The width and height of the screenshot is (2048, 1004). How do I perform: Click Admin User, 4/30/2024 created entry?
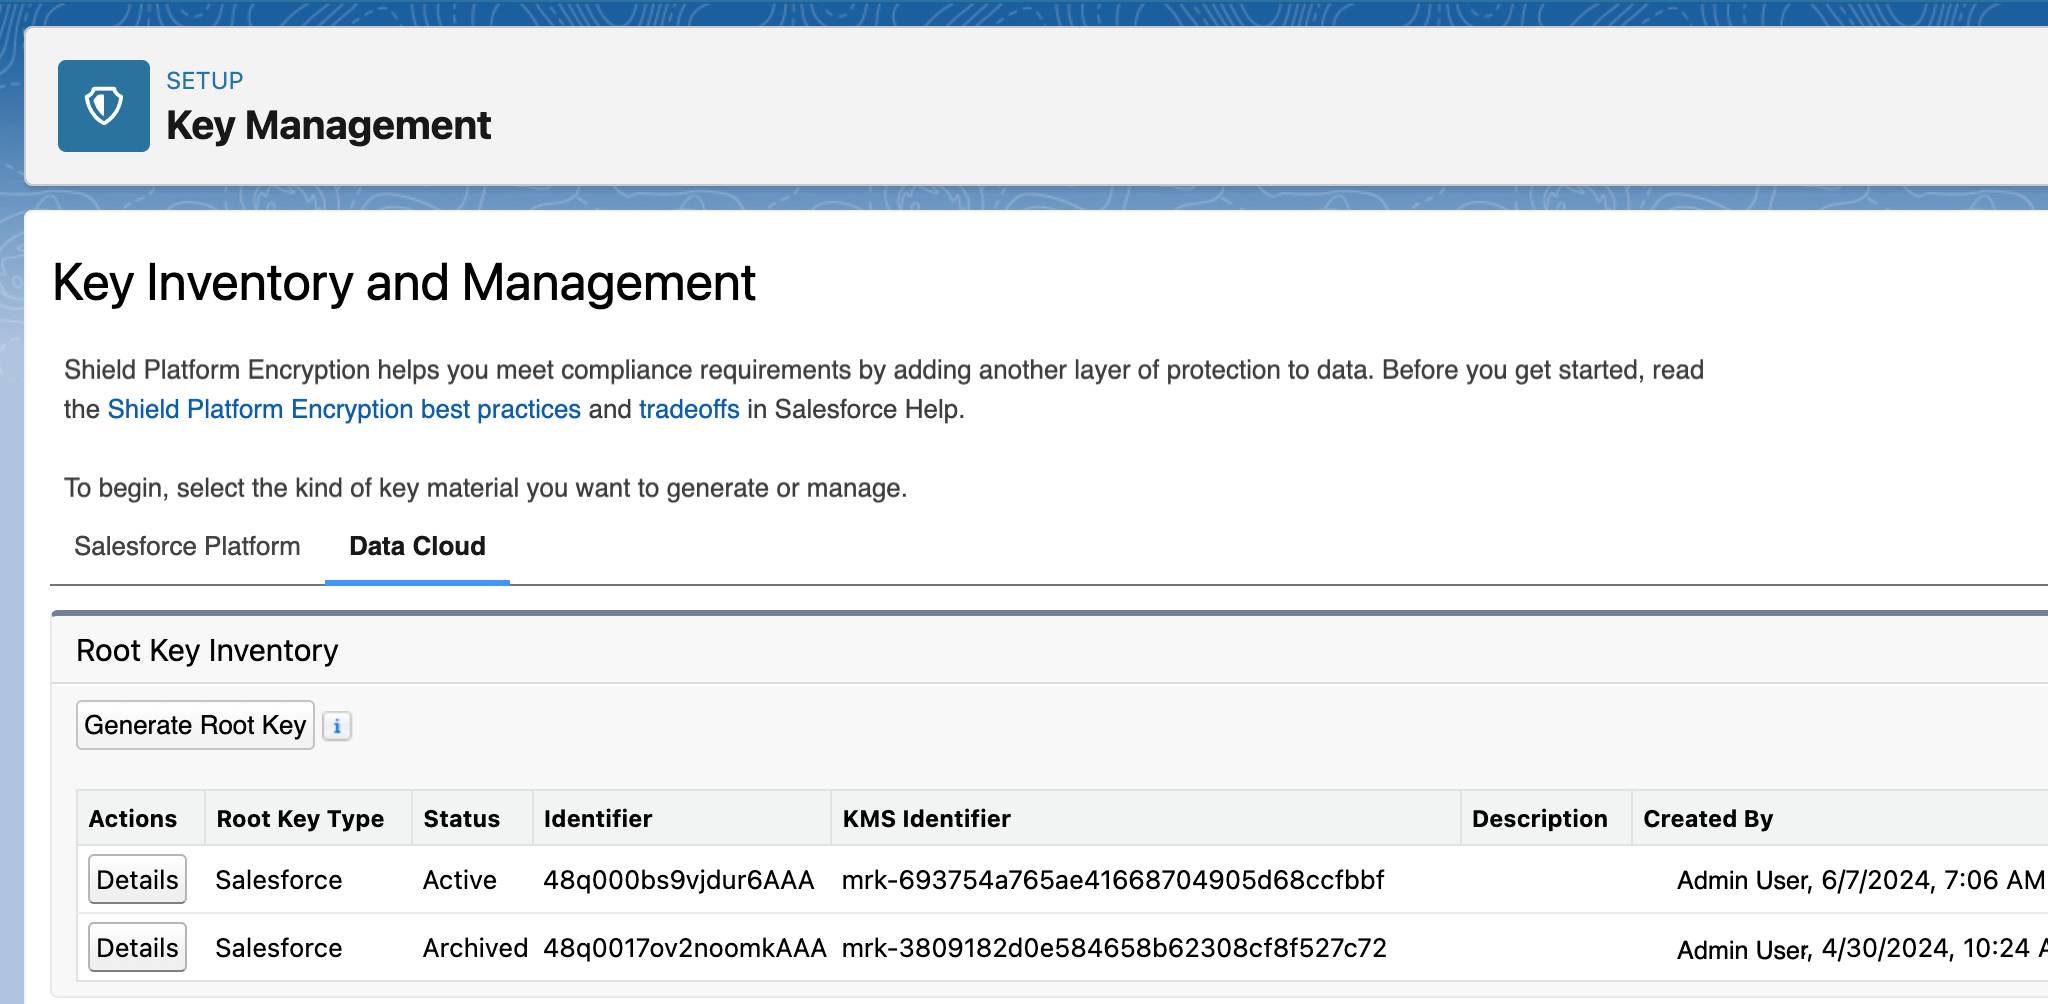click(x=1862, y=948)
